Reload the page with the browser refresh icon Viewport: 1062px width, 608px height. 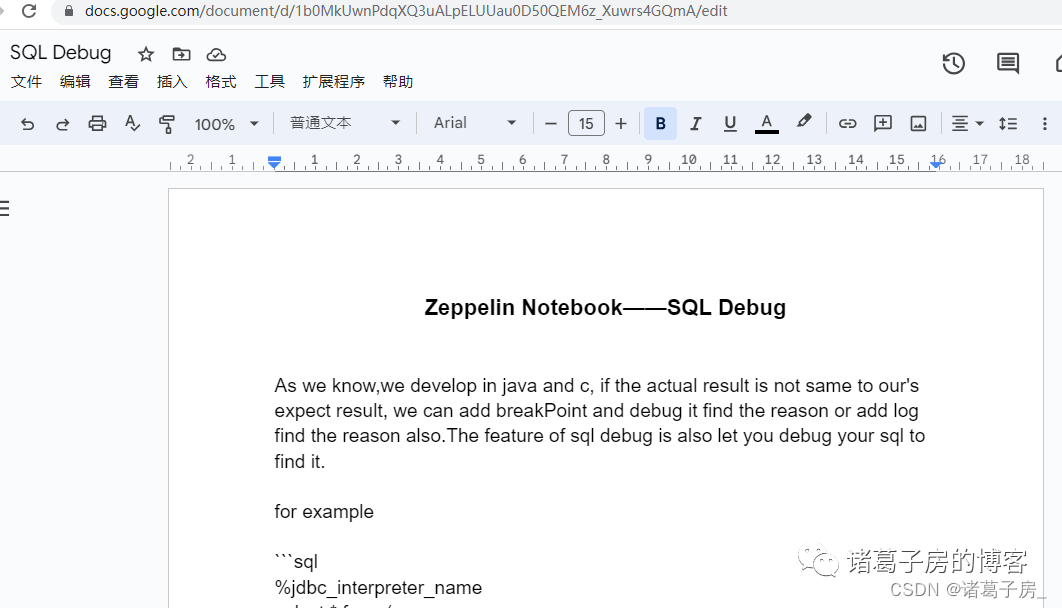(x=28, y=11)
